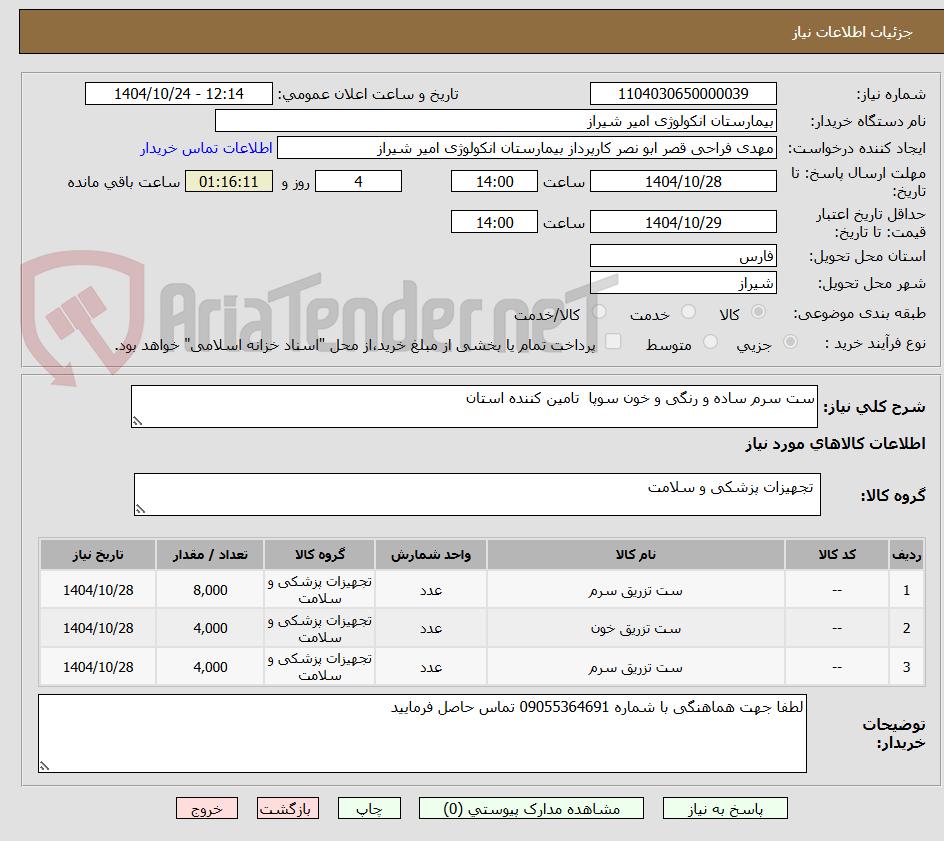Select the متوسط purchase type radio
This screenshot has width=944, height=841.
coord(710,342)
